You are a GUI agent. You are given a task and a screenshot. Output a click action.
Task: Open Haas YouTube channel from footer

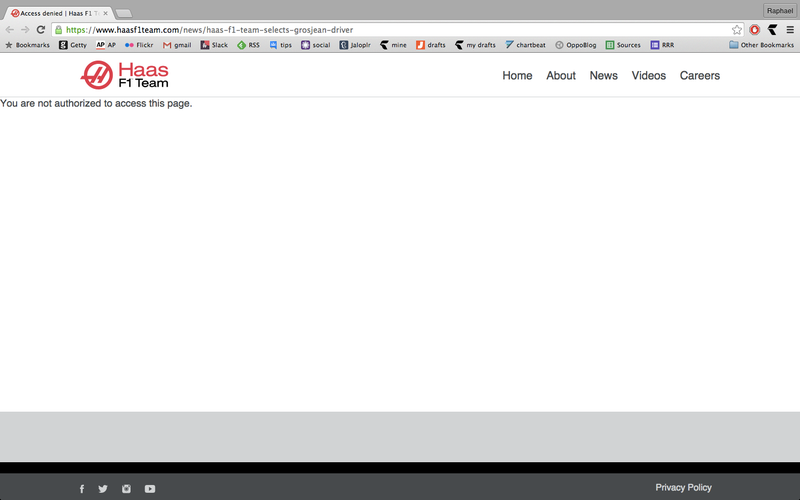click(x=149, y=489)
